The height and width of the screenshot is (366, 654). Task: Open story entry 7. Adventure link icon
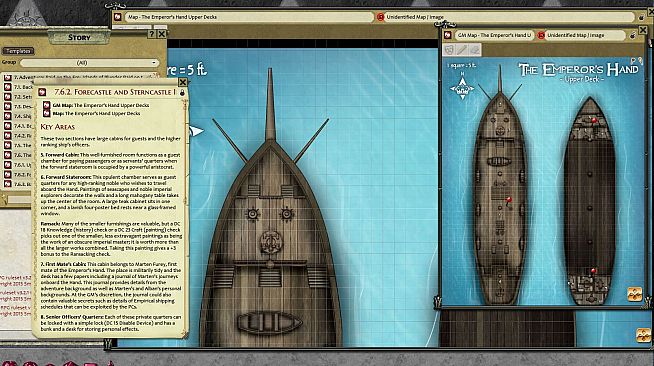coord(8,78)
